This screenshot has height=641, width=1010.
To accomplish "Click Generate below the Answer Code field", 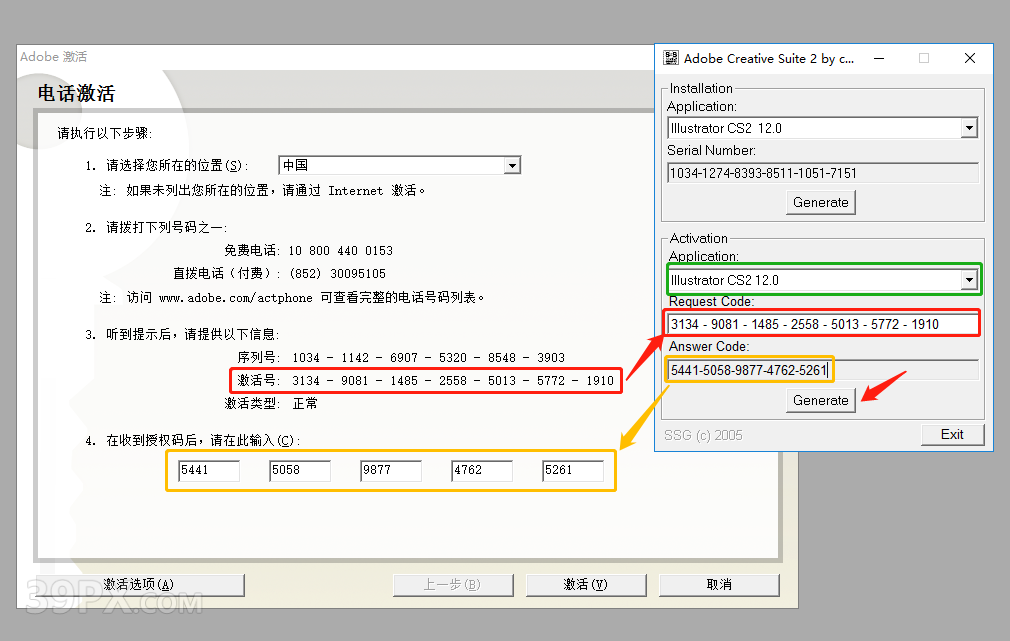I will coord(820,400).
